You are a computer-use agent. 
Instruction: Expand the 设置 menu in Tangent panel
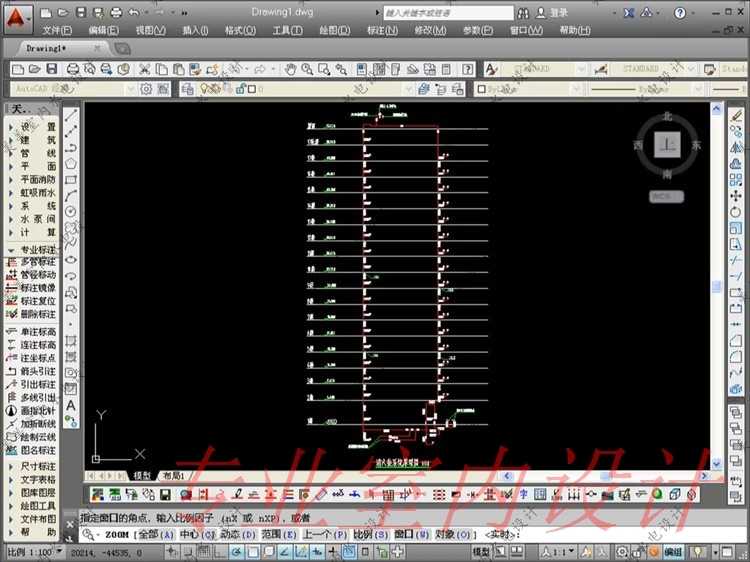(32, 127)
